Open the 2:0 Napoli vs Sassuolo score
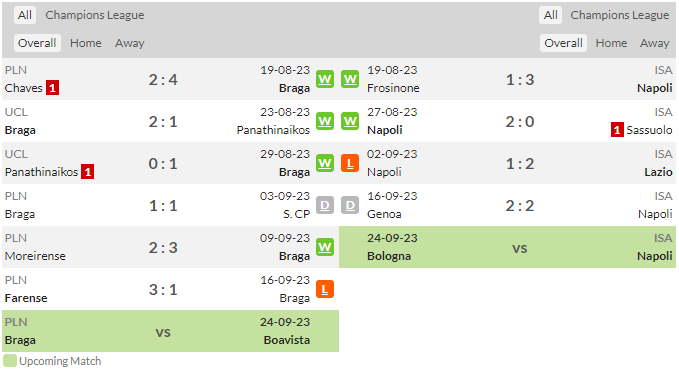The width and height of the screenshot is (679, 383). coord(520,122)
